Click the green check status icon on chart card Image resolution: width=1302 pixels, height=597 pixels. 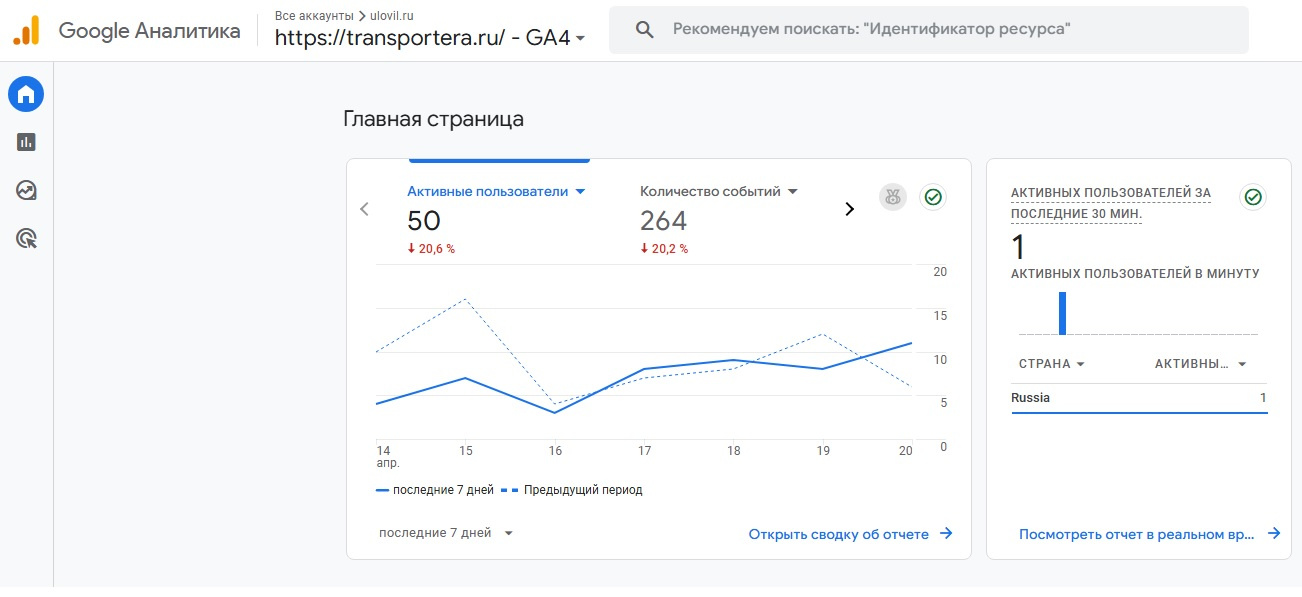pyautogui.click(x=933, y=197)
